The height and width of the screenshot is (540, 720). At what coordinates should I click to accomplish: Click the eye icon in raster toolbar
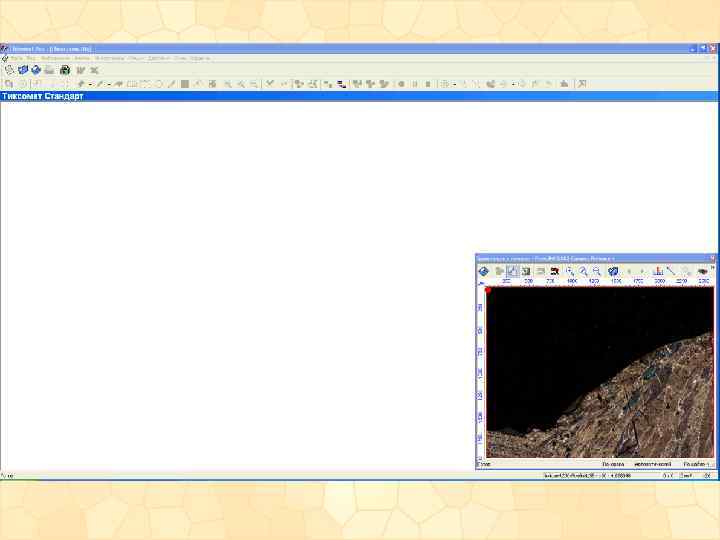pyautogui.click(x=702, y=271)
